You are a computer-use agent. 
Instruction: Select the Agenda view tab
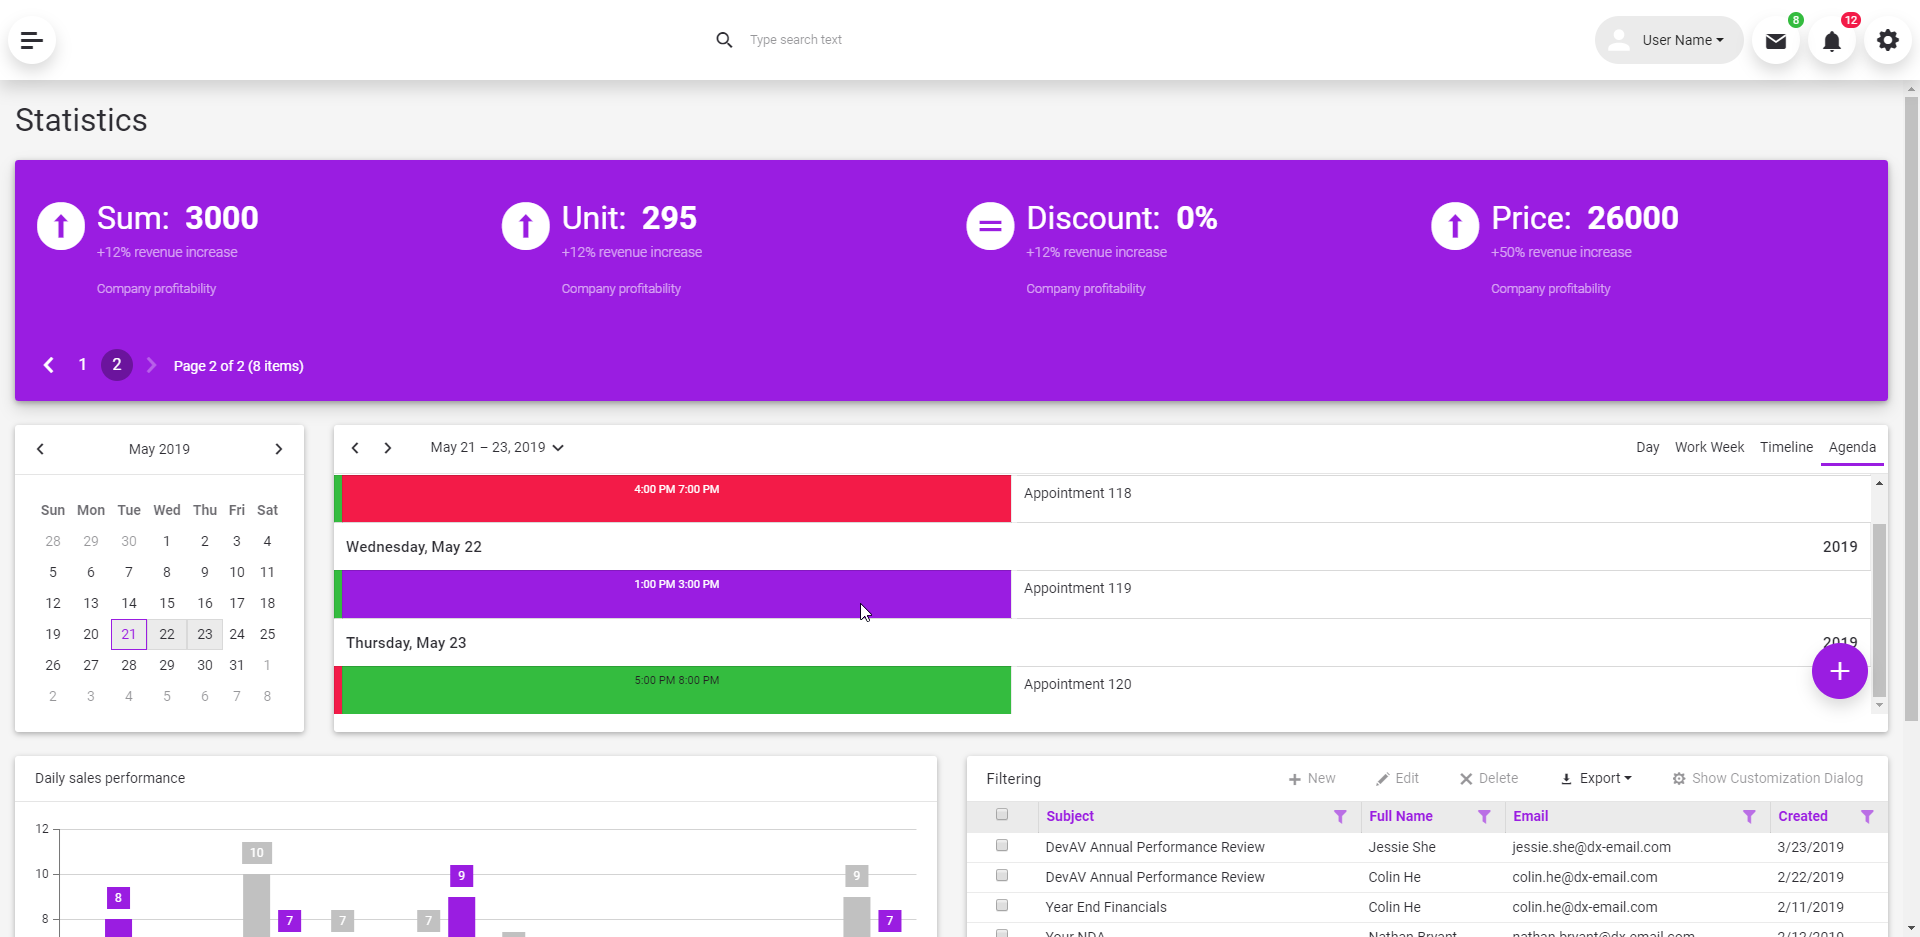click(x=1852, y=447)
